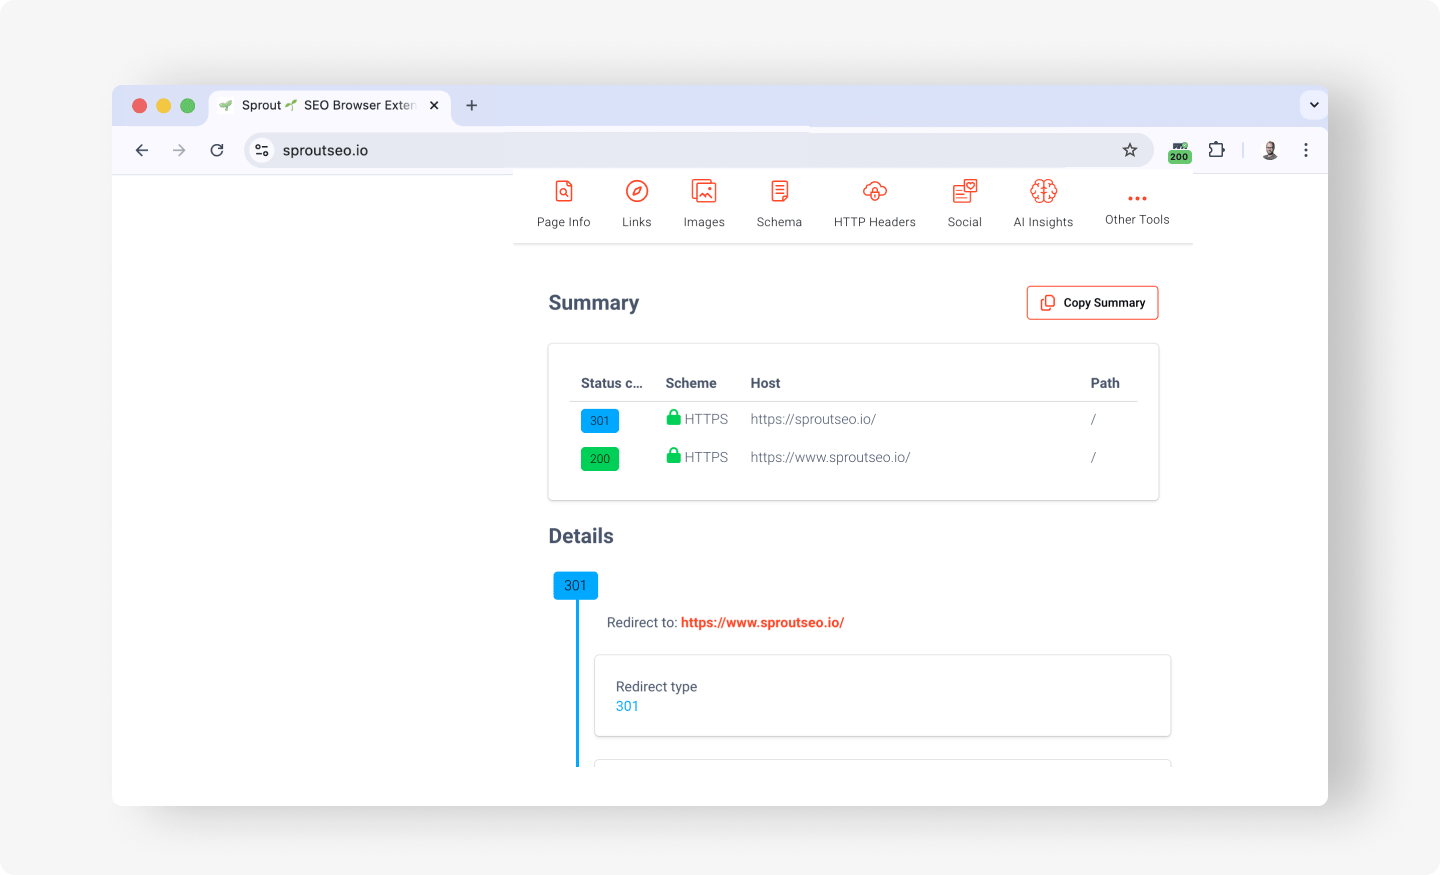Open the Schema tool
The height and width of the screenshot is (875, 1440).
coord(779,204)
